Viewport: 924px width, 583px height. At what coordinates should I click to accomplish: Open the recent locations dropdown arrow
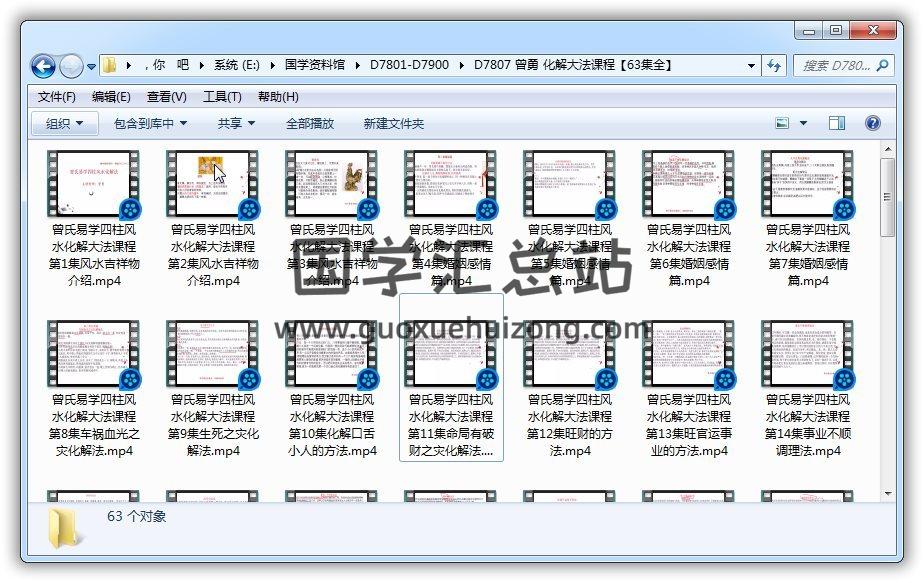pyautogui.click(x=91, y=67)
